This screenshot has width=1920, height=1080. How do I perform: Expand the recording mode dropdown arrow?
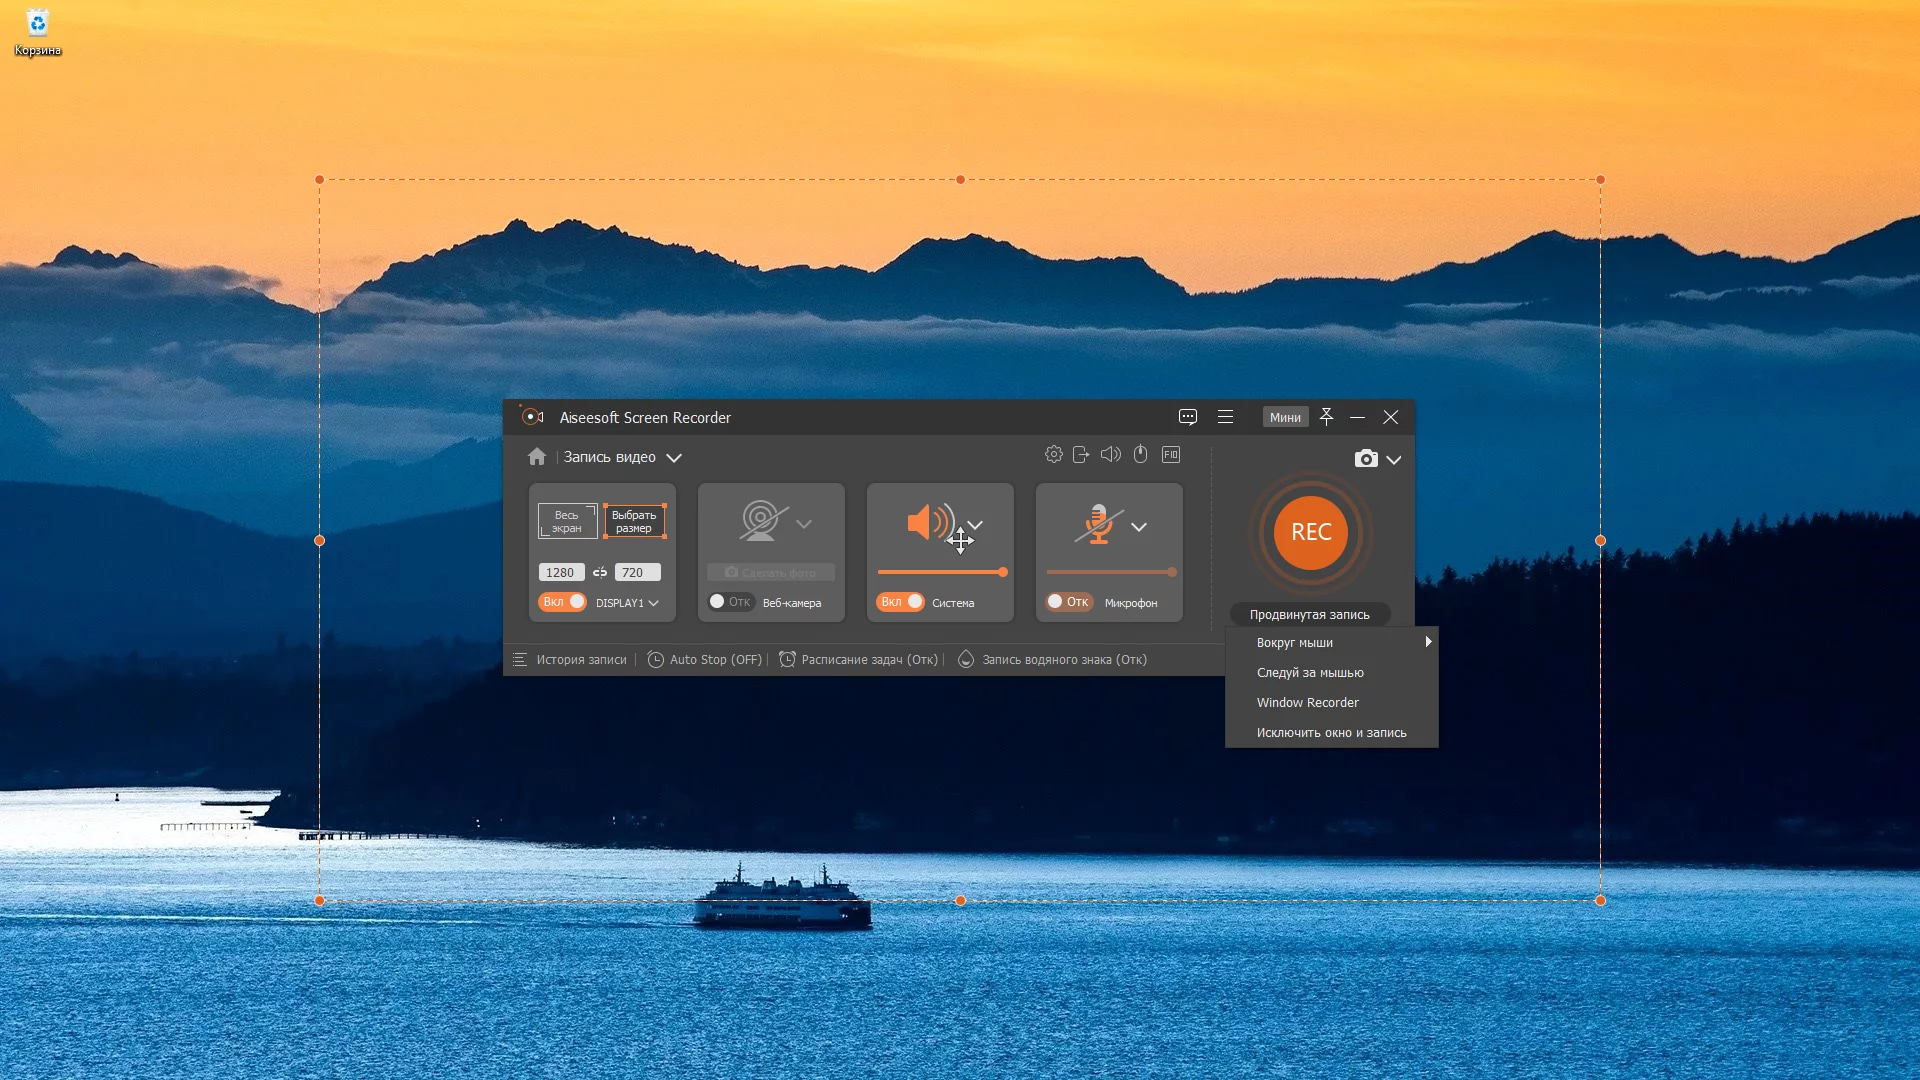pos(674,456)
